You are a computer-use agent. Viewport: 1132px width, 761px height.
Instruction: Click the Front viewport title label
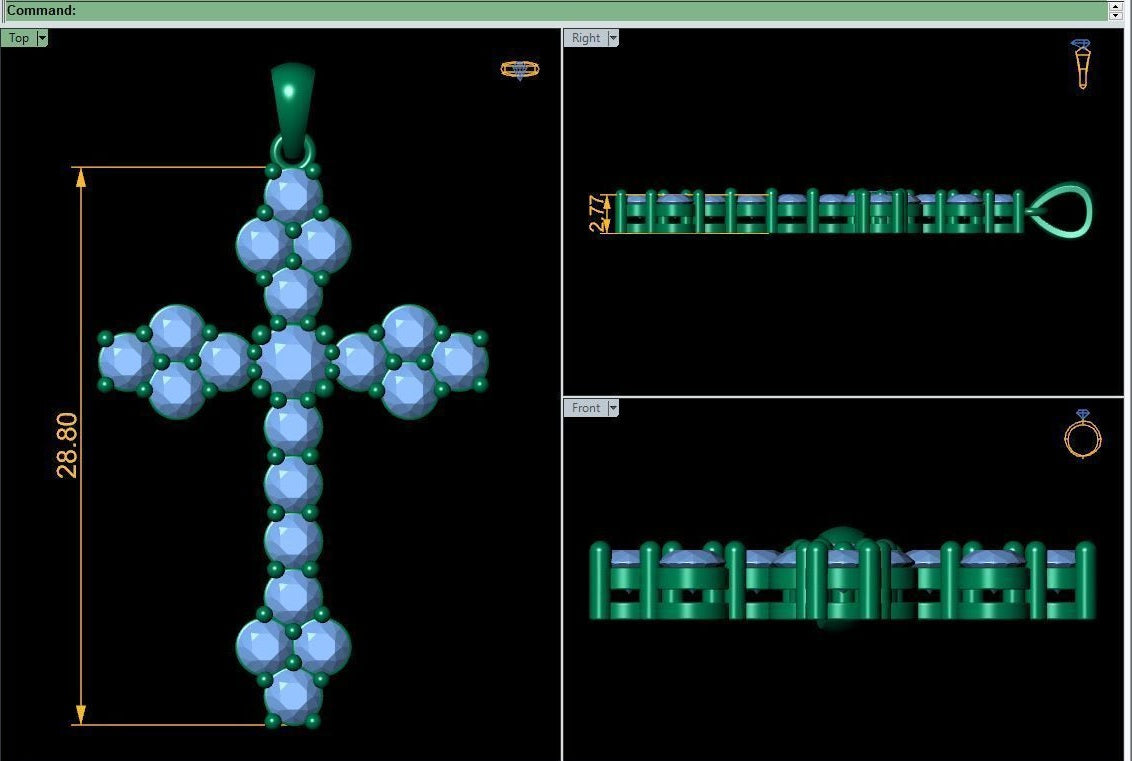pos(586,408)
